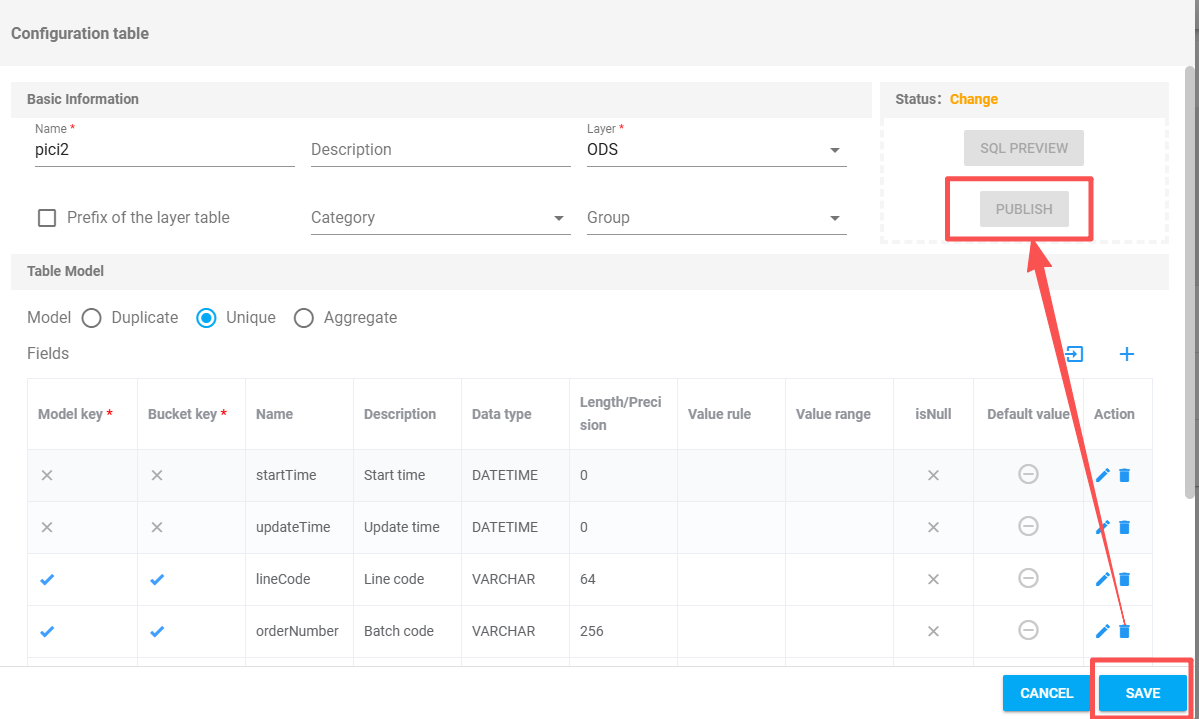Enable Prefix of the layer table checkbox
Screen dimensions: 1199x719
pyautogui.click(x=47, y=218)
